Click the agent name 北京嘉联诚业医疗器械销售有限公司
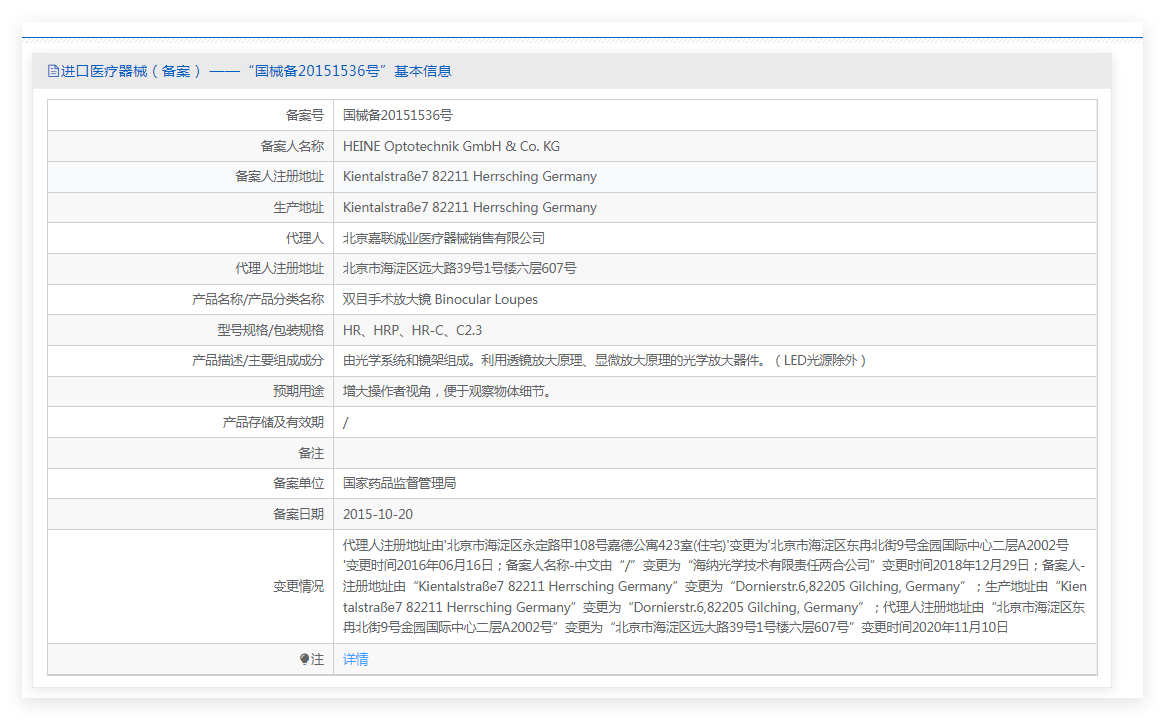 pyautogui.click(x=443, y=239)
